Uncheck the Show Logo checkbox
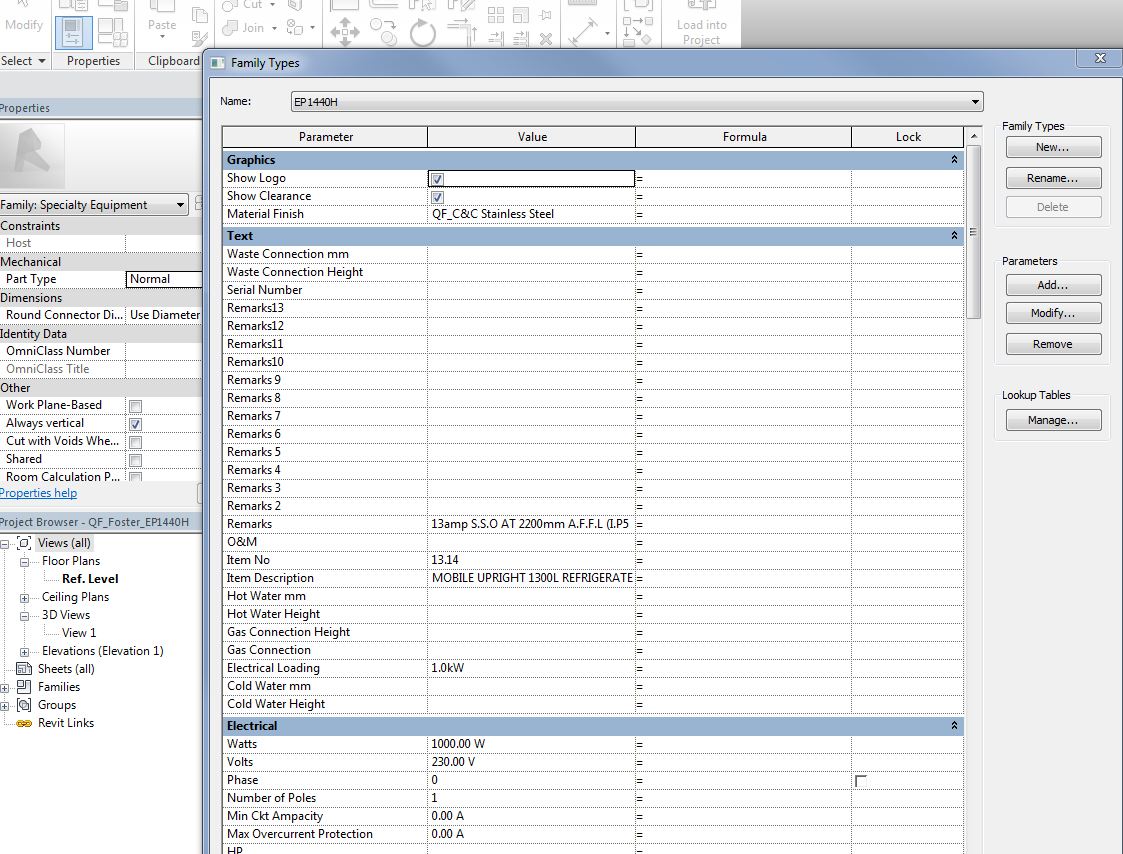Screen dimensions: 1123x854 point(437,178)
